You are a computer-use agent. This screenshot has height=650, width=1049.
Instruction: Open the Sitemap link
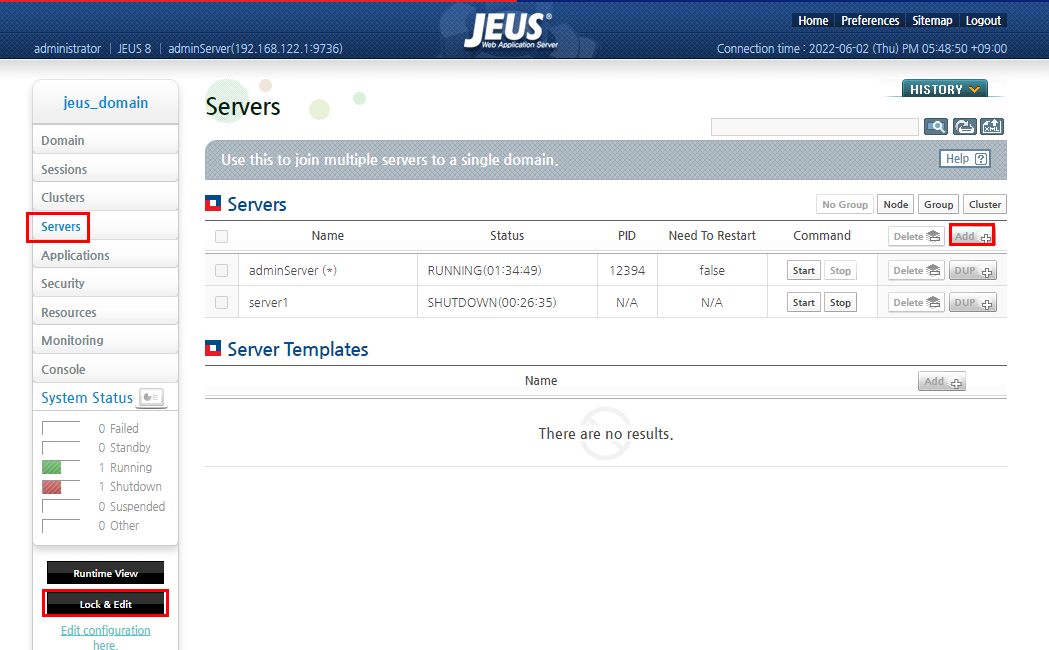click(932, 21)
